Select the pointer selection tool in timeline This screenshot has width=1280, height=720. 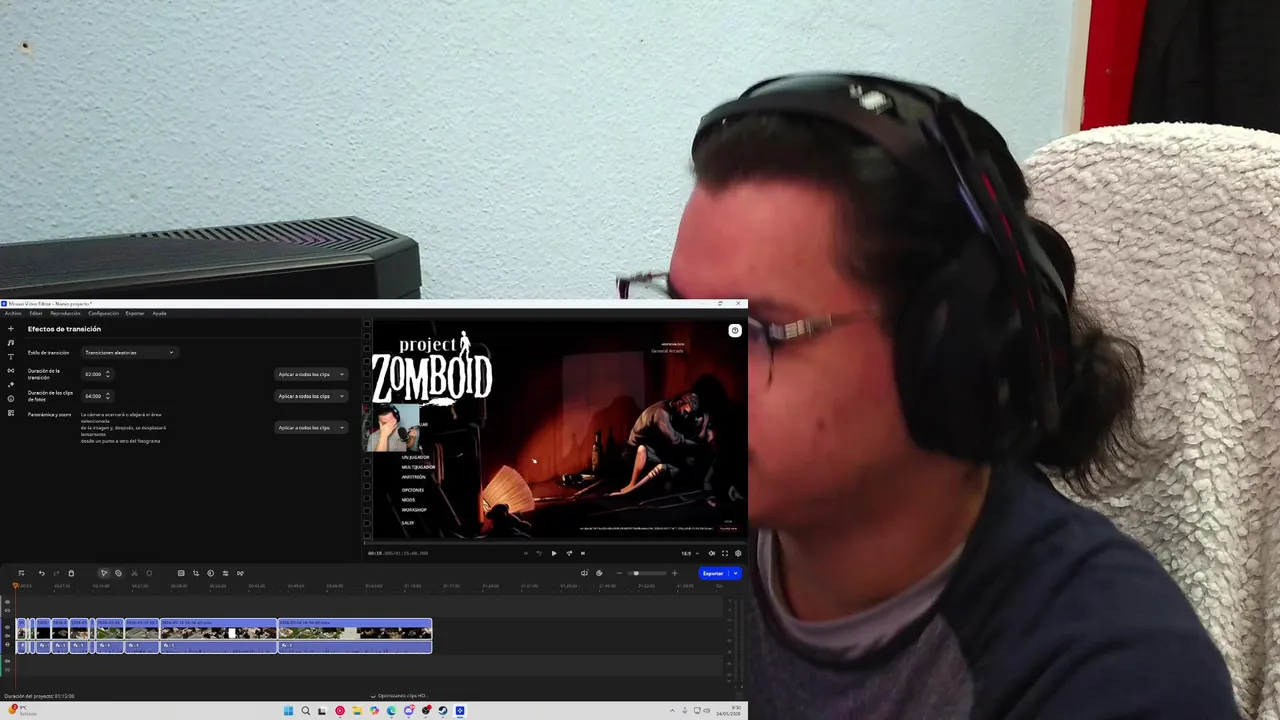click(104, 573)
